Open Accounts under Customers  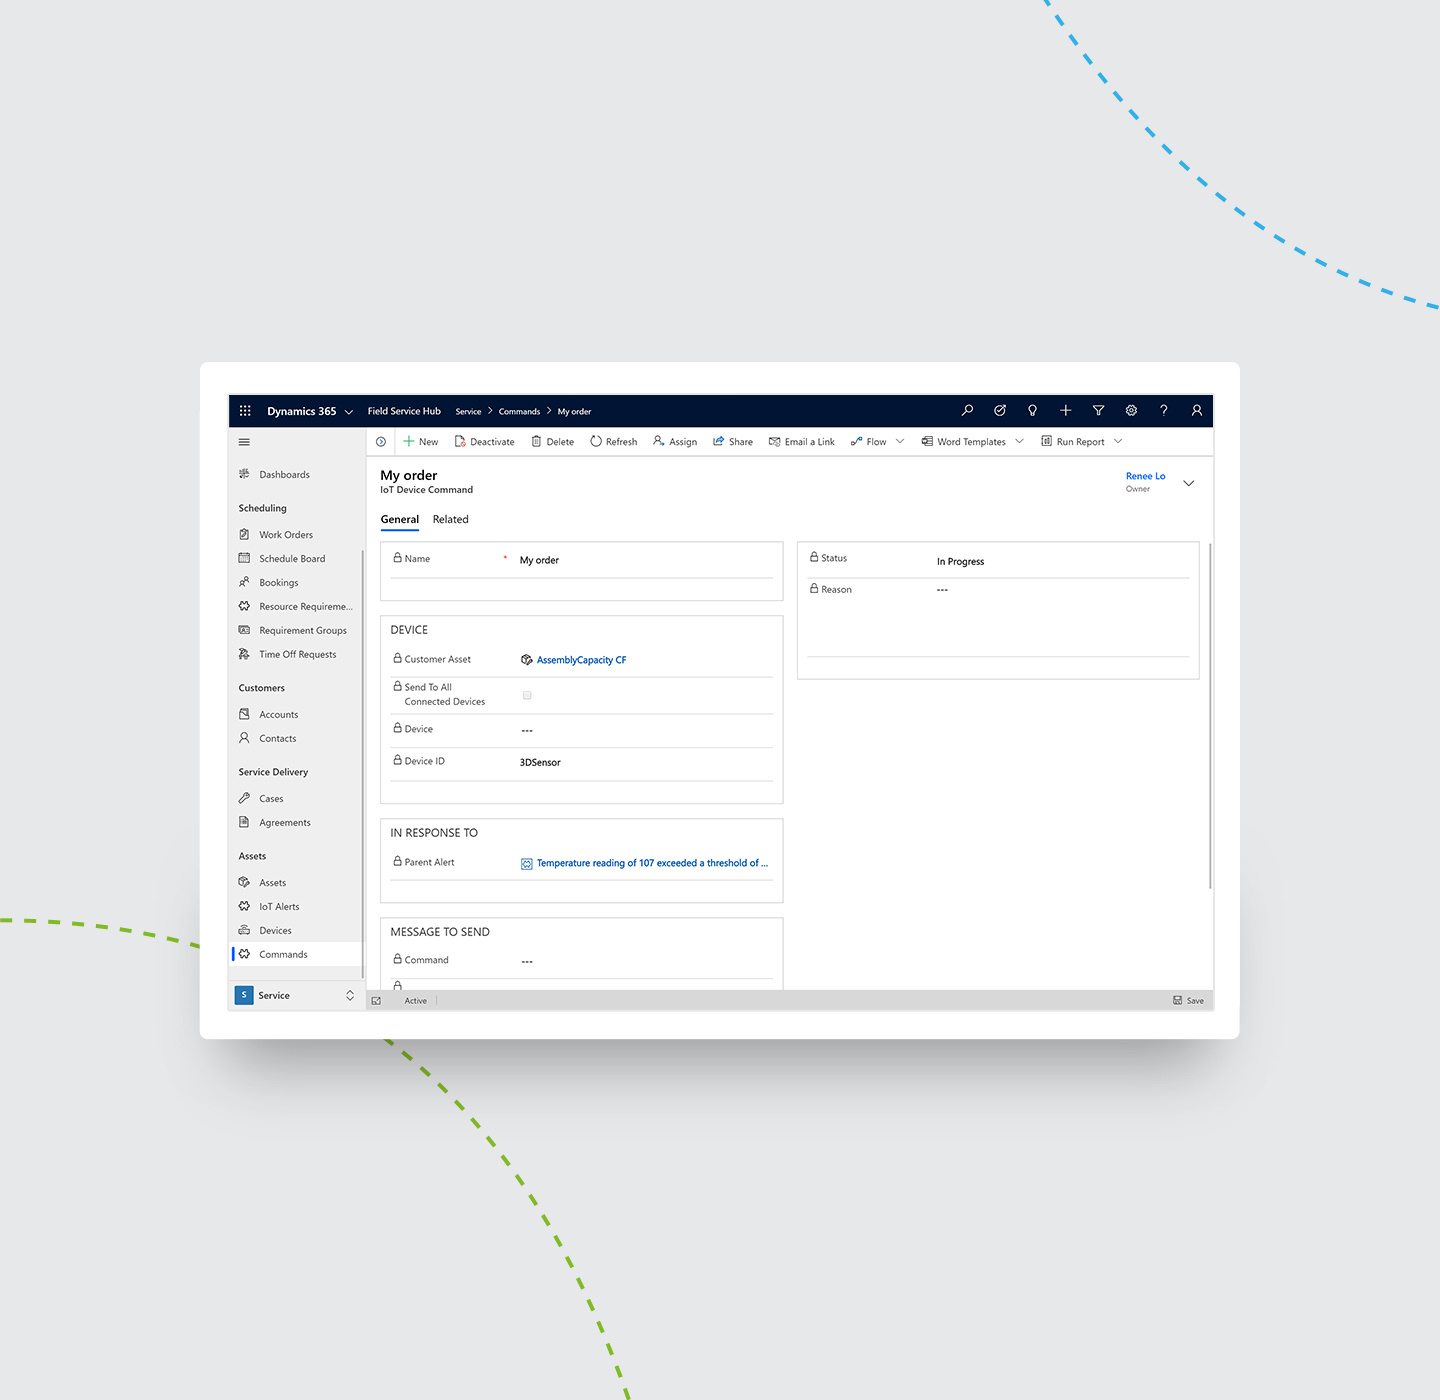(x=277, y=714)
